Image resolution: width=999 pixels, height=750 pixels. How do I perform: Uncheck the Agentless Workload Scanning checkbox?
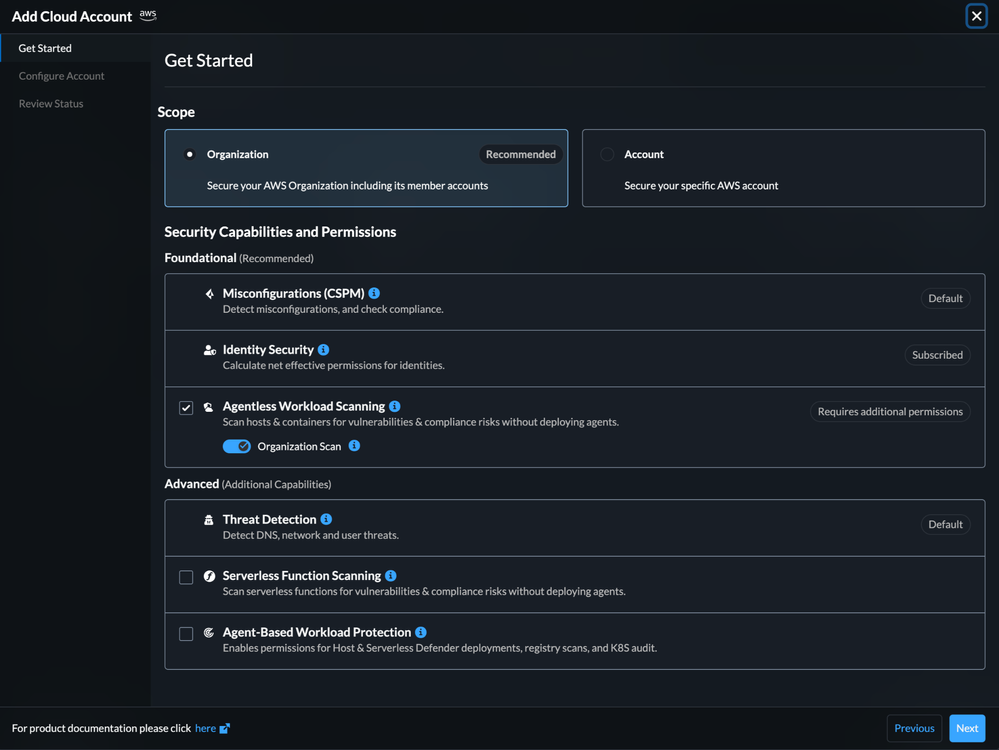point(186,408)
